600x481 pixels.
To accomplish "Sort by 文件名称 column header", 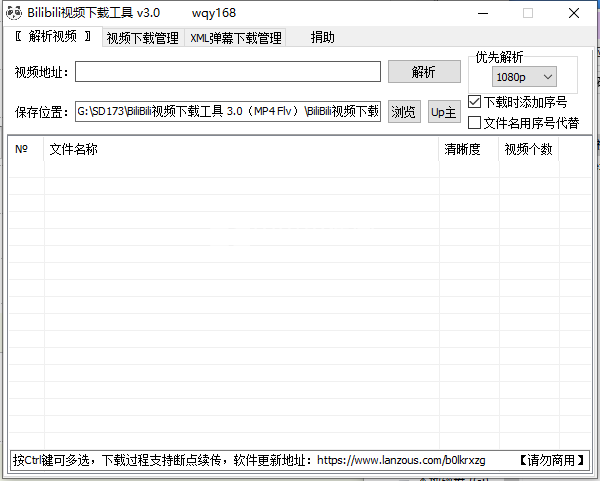I will pos(241,149).
